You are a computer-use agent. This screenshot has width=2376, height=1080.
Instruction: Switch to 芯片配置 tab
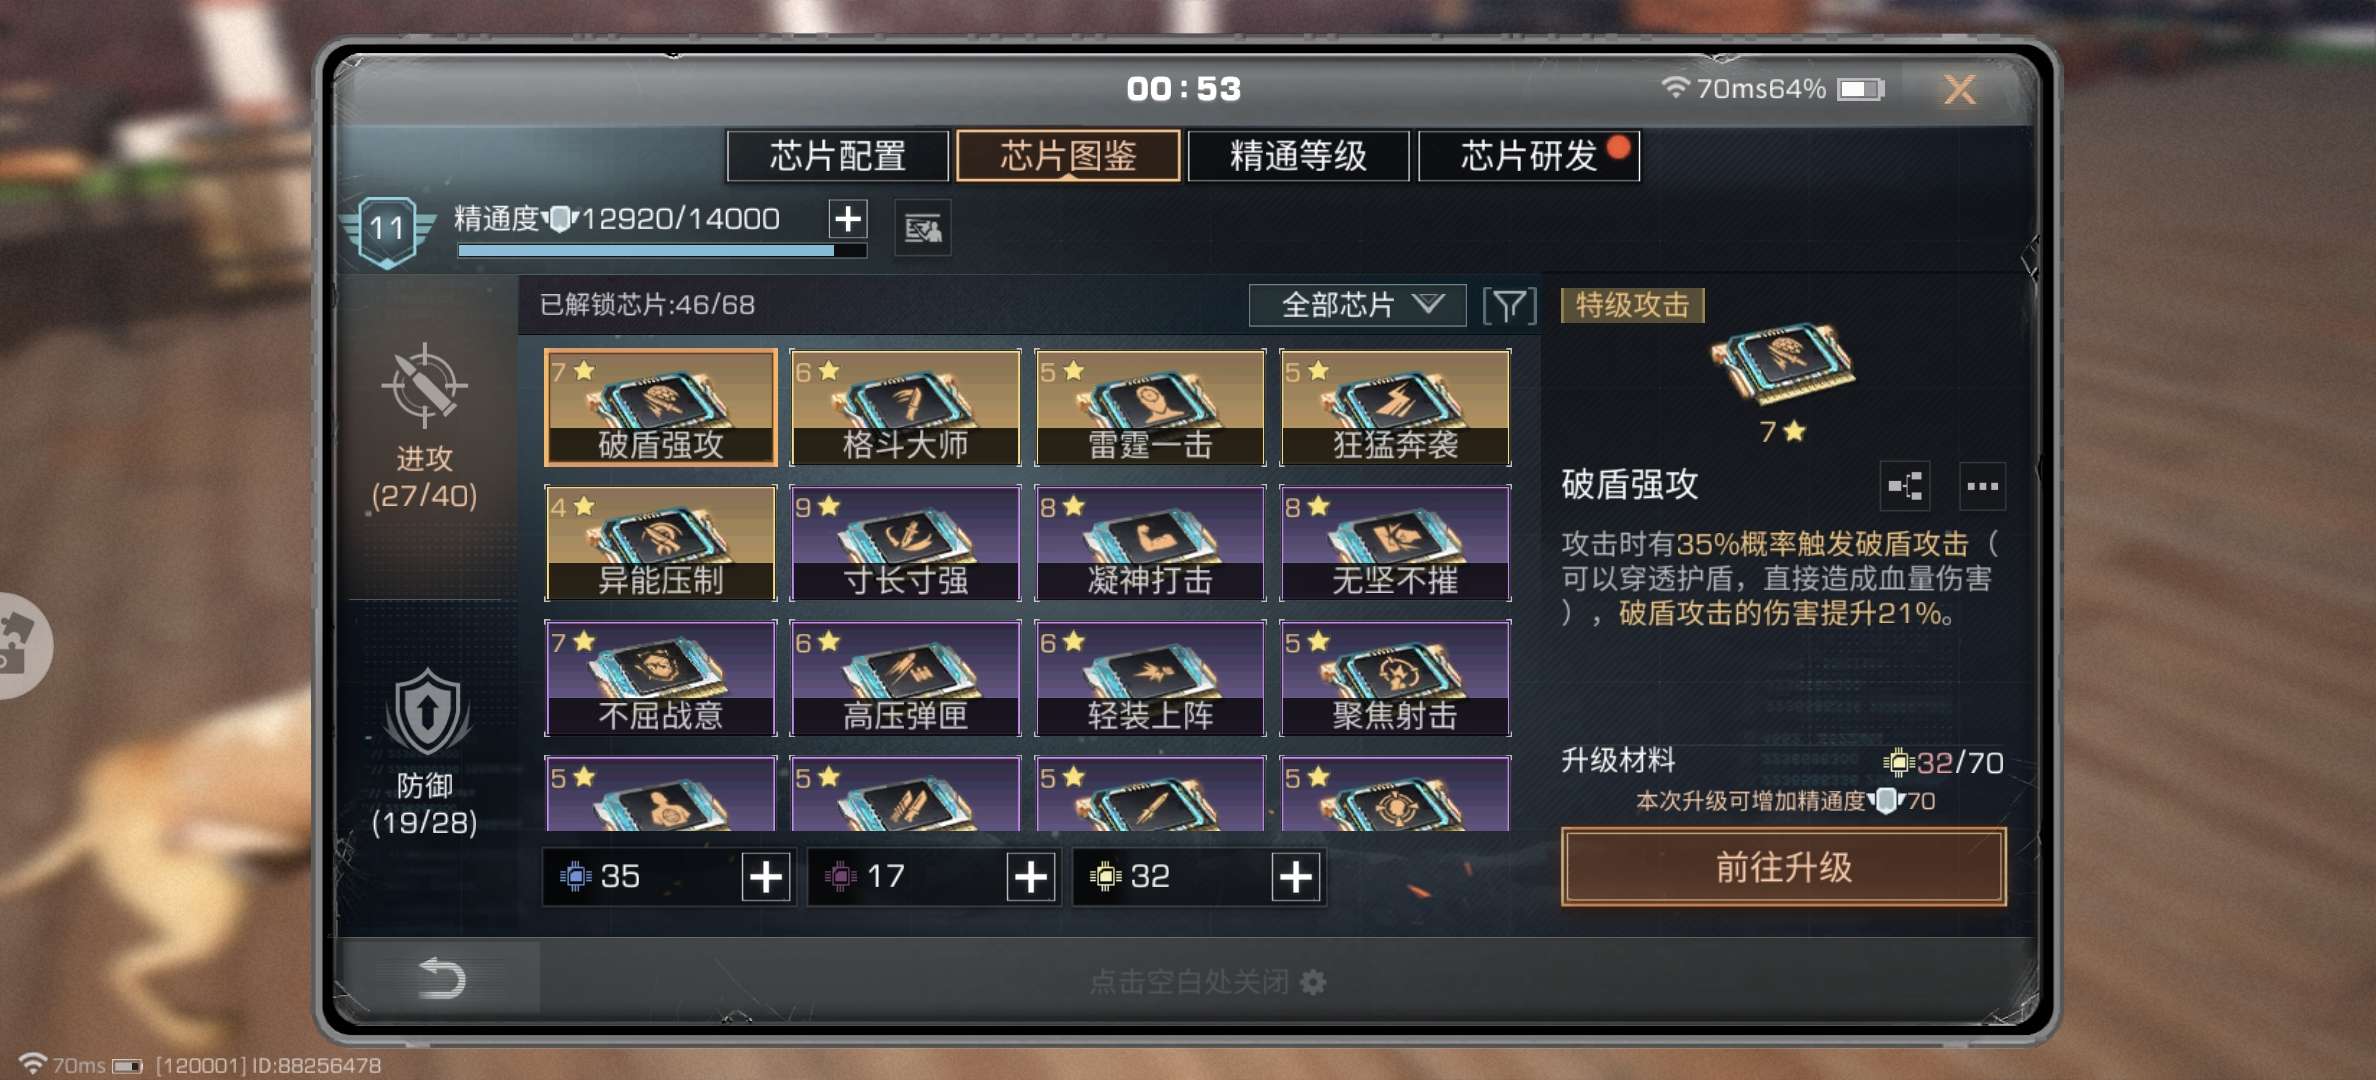(x=837, y=156)
